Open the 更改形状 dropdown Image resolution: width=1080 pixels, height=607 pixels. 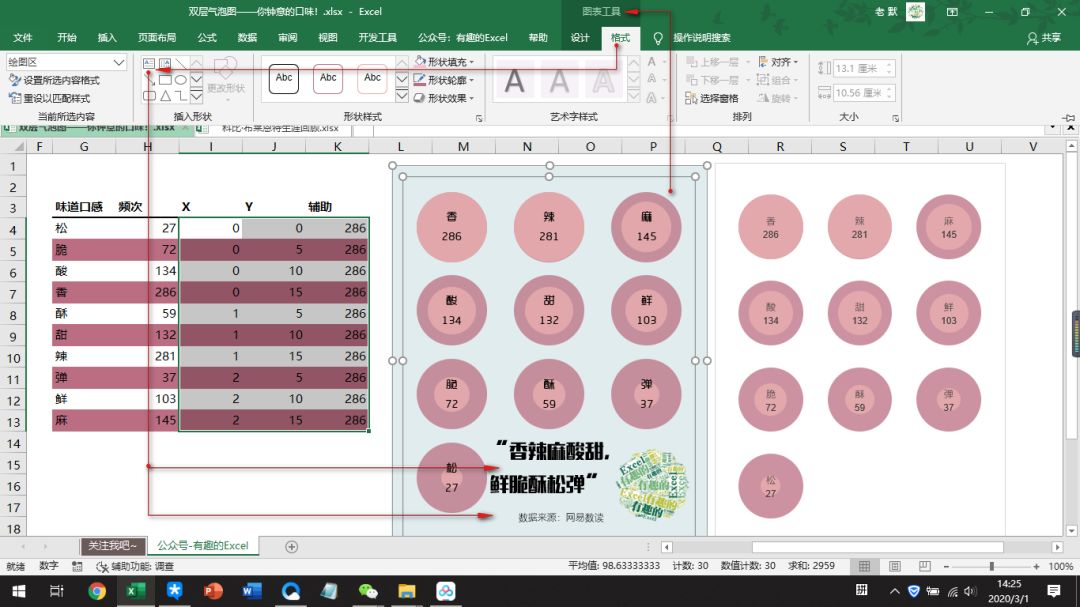pos(225,85)
